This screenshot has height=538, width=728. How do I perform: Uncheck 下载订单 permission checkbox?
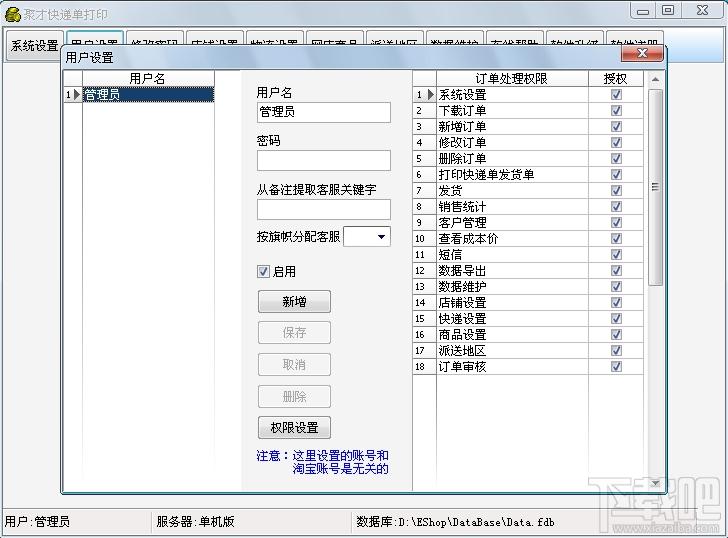click(616, 110)
